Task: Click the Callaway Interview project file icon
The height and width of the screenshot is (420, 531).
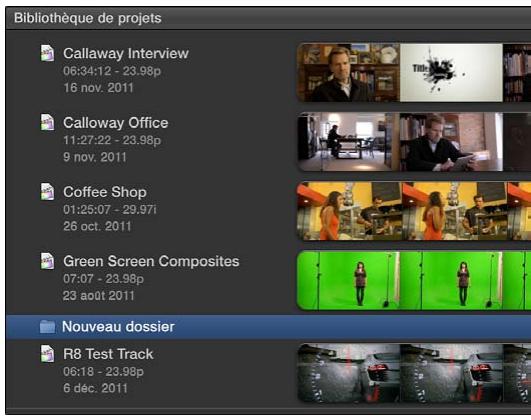Action: 47,53
